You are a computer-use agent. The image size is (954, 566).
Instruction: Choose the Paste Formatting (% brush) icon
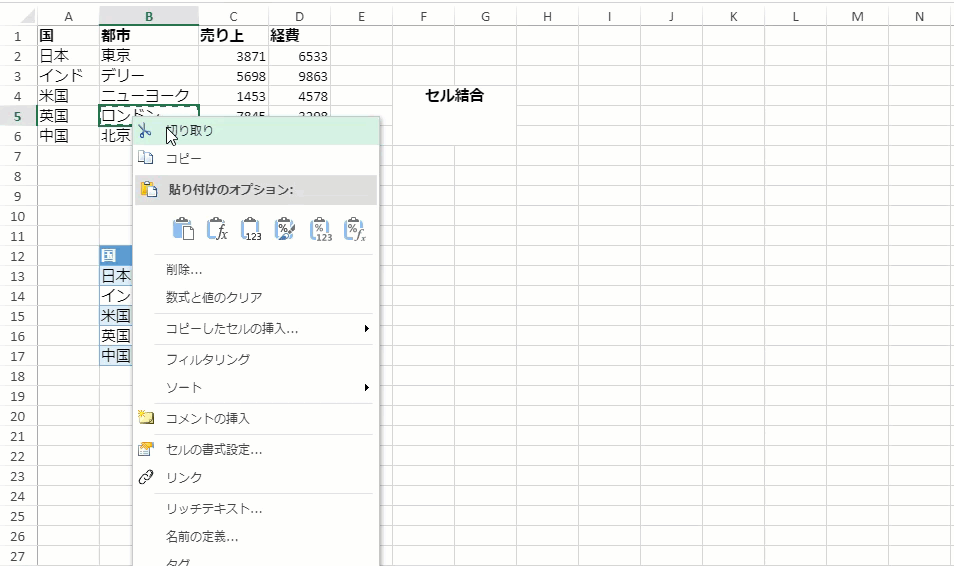285,229
